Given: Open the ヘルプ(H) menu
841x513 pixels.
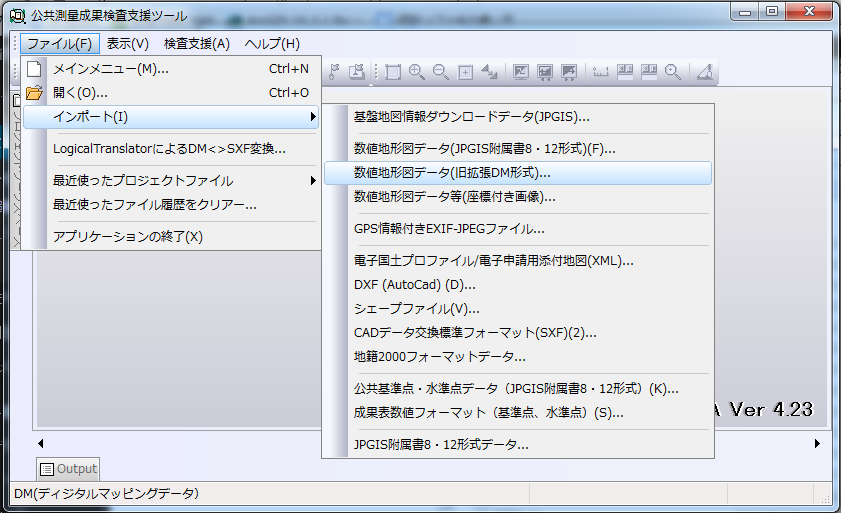Looking at the screenshot, I should pyautogui.click(x=272, y=43).
